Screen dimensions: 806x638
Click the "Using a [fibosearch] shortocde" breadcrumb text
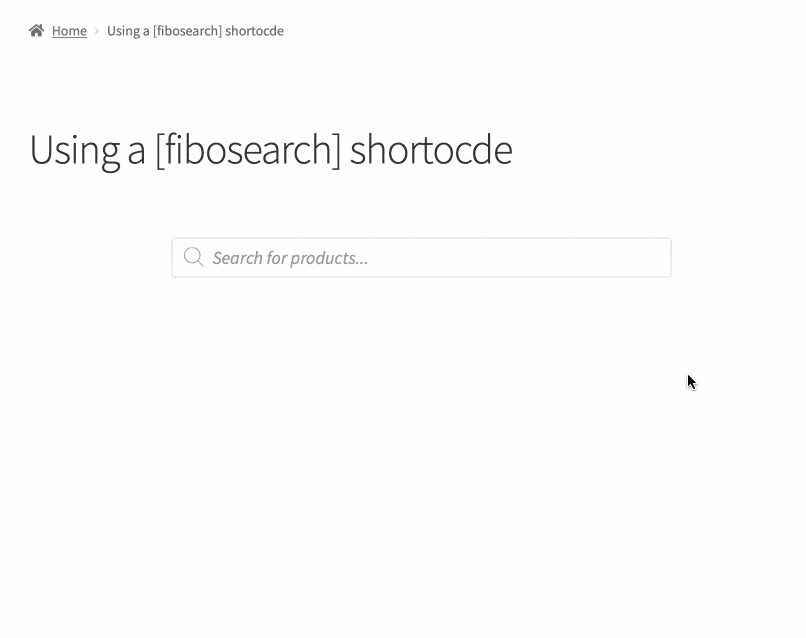click(195, 31)
